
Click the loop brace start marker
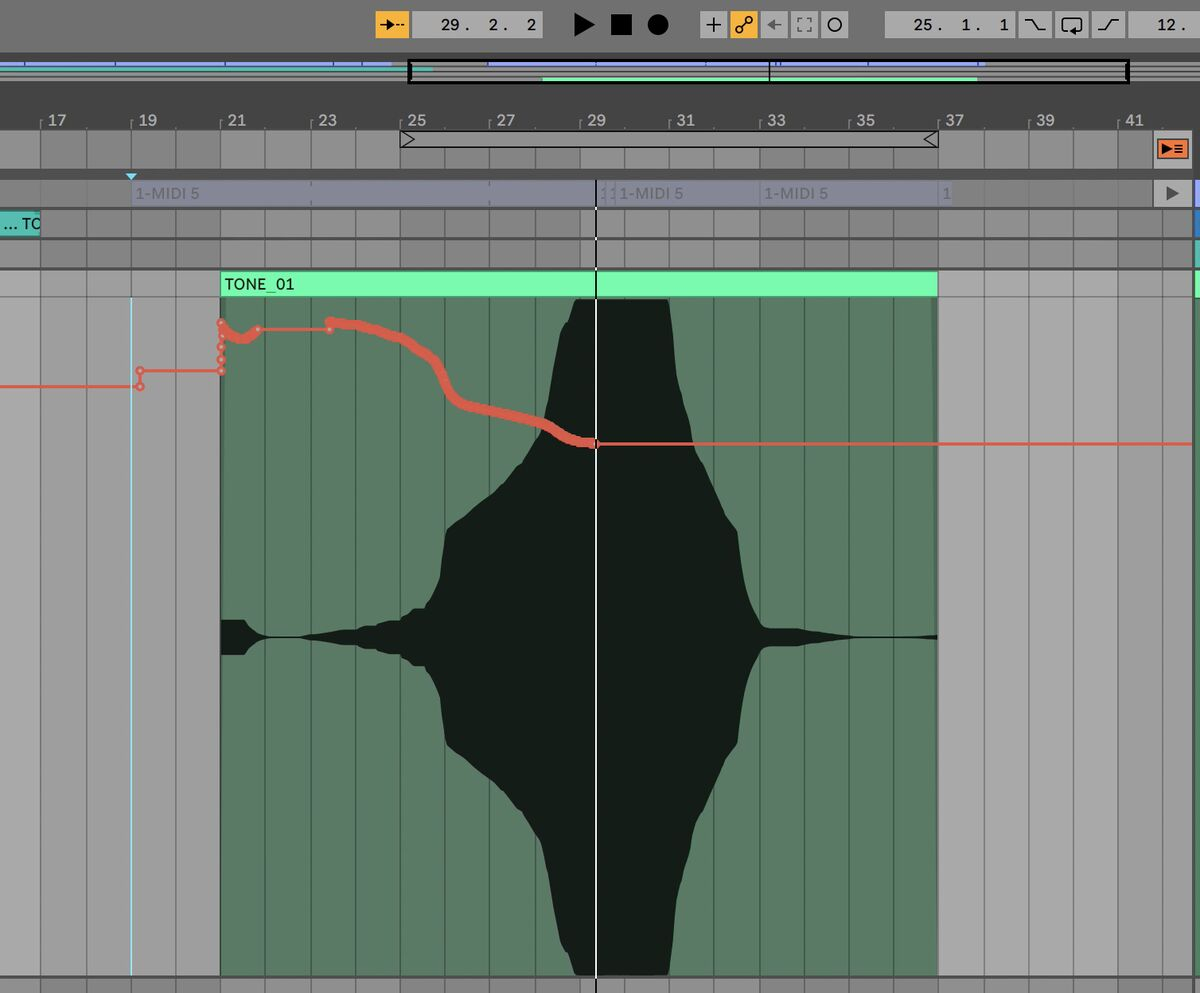[407, 139]
